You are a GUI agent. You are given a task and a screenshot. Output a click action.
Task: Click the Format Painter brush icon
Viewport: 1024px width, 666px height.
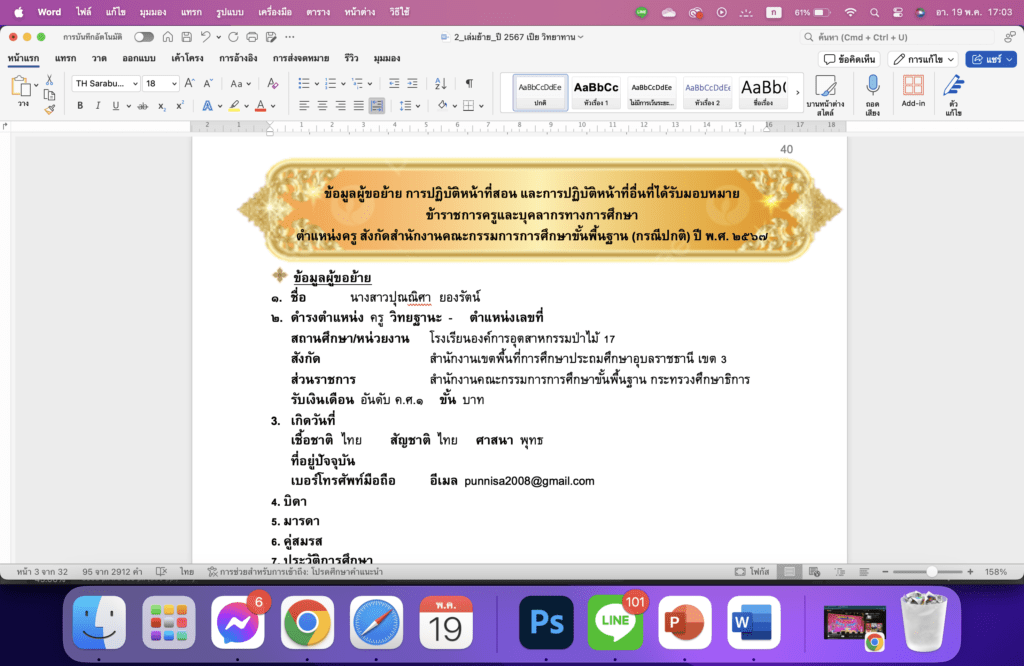click(x=50, y=109)
